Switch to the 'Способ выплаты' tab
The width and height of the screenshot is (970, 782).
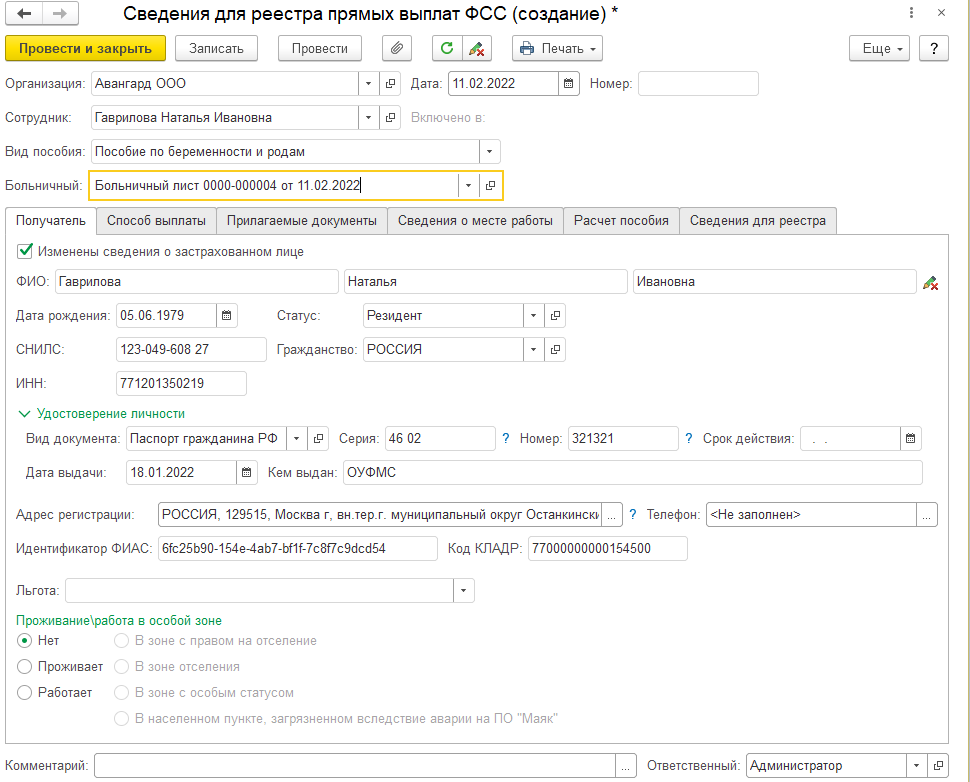(x=156, y=220)
